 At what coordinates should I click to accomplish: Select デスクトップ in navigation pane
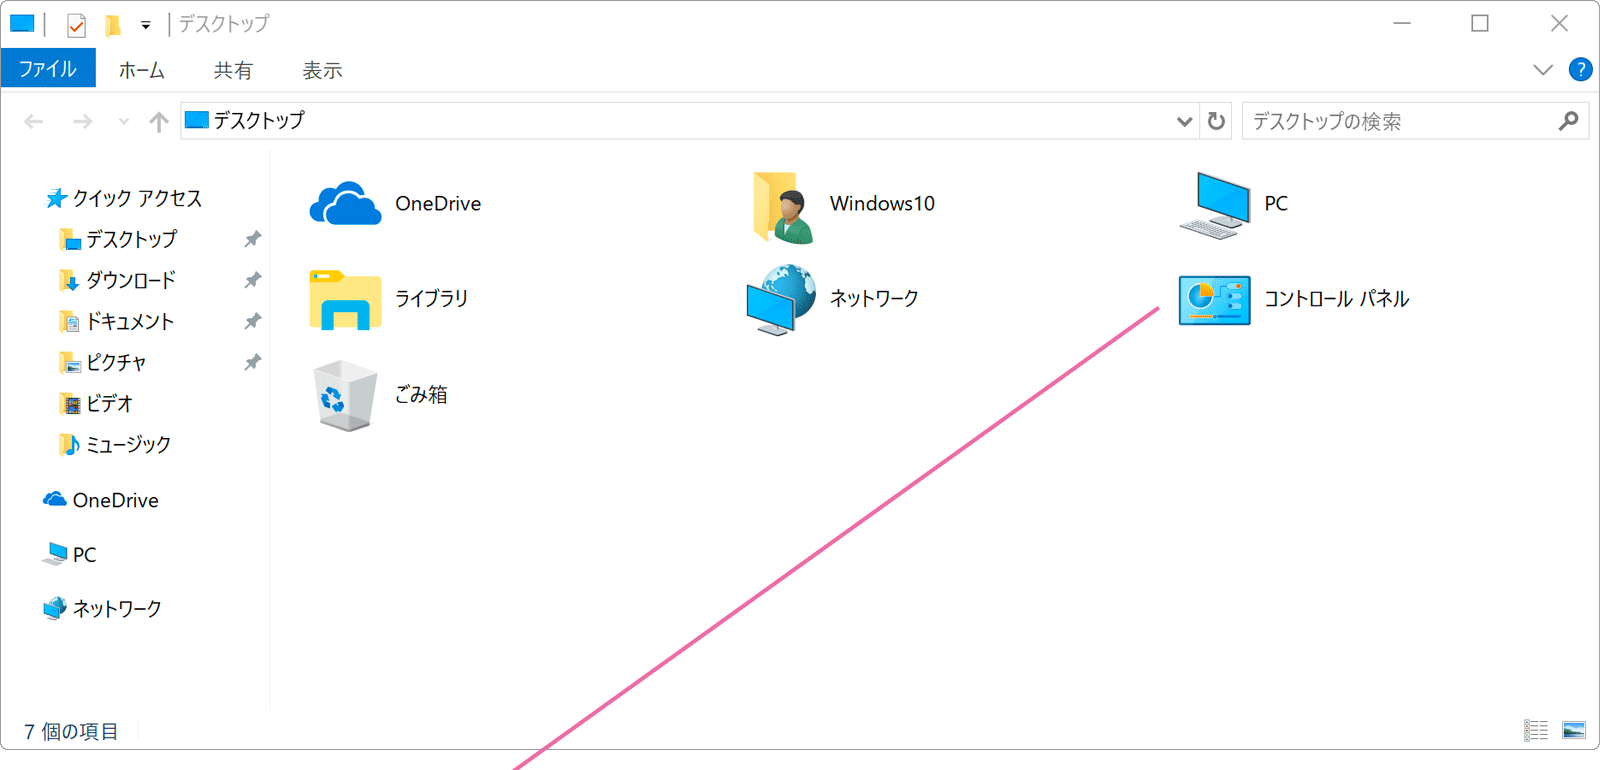(x=118, y=239)
